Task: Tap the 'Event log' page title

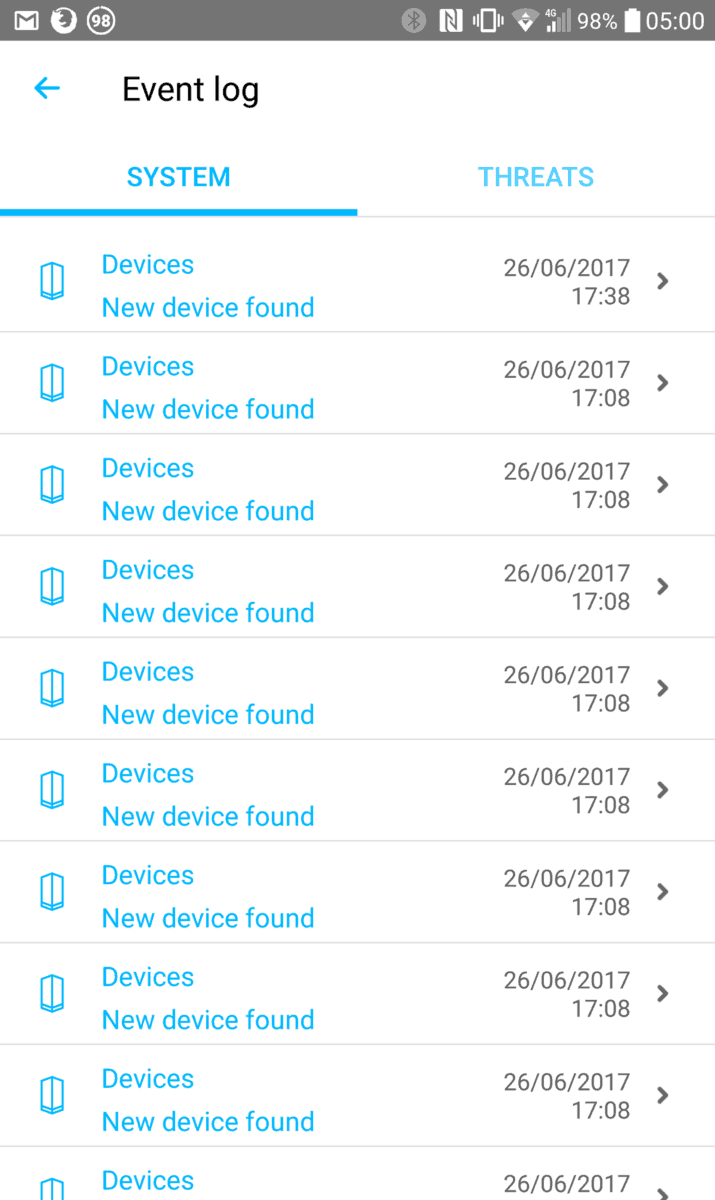Action: [190, 90]
